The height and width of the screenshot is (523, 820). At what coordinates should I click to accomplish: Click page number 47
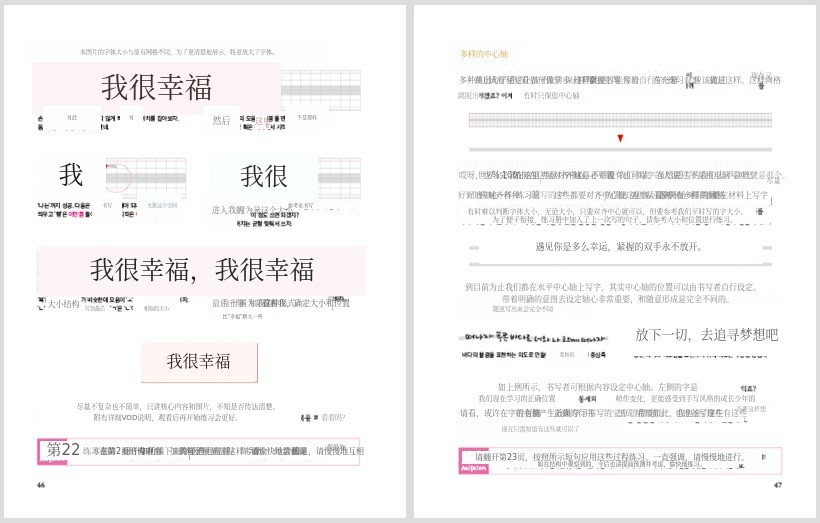click(777, 485)
